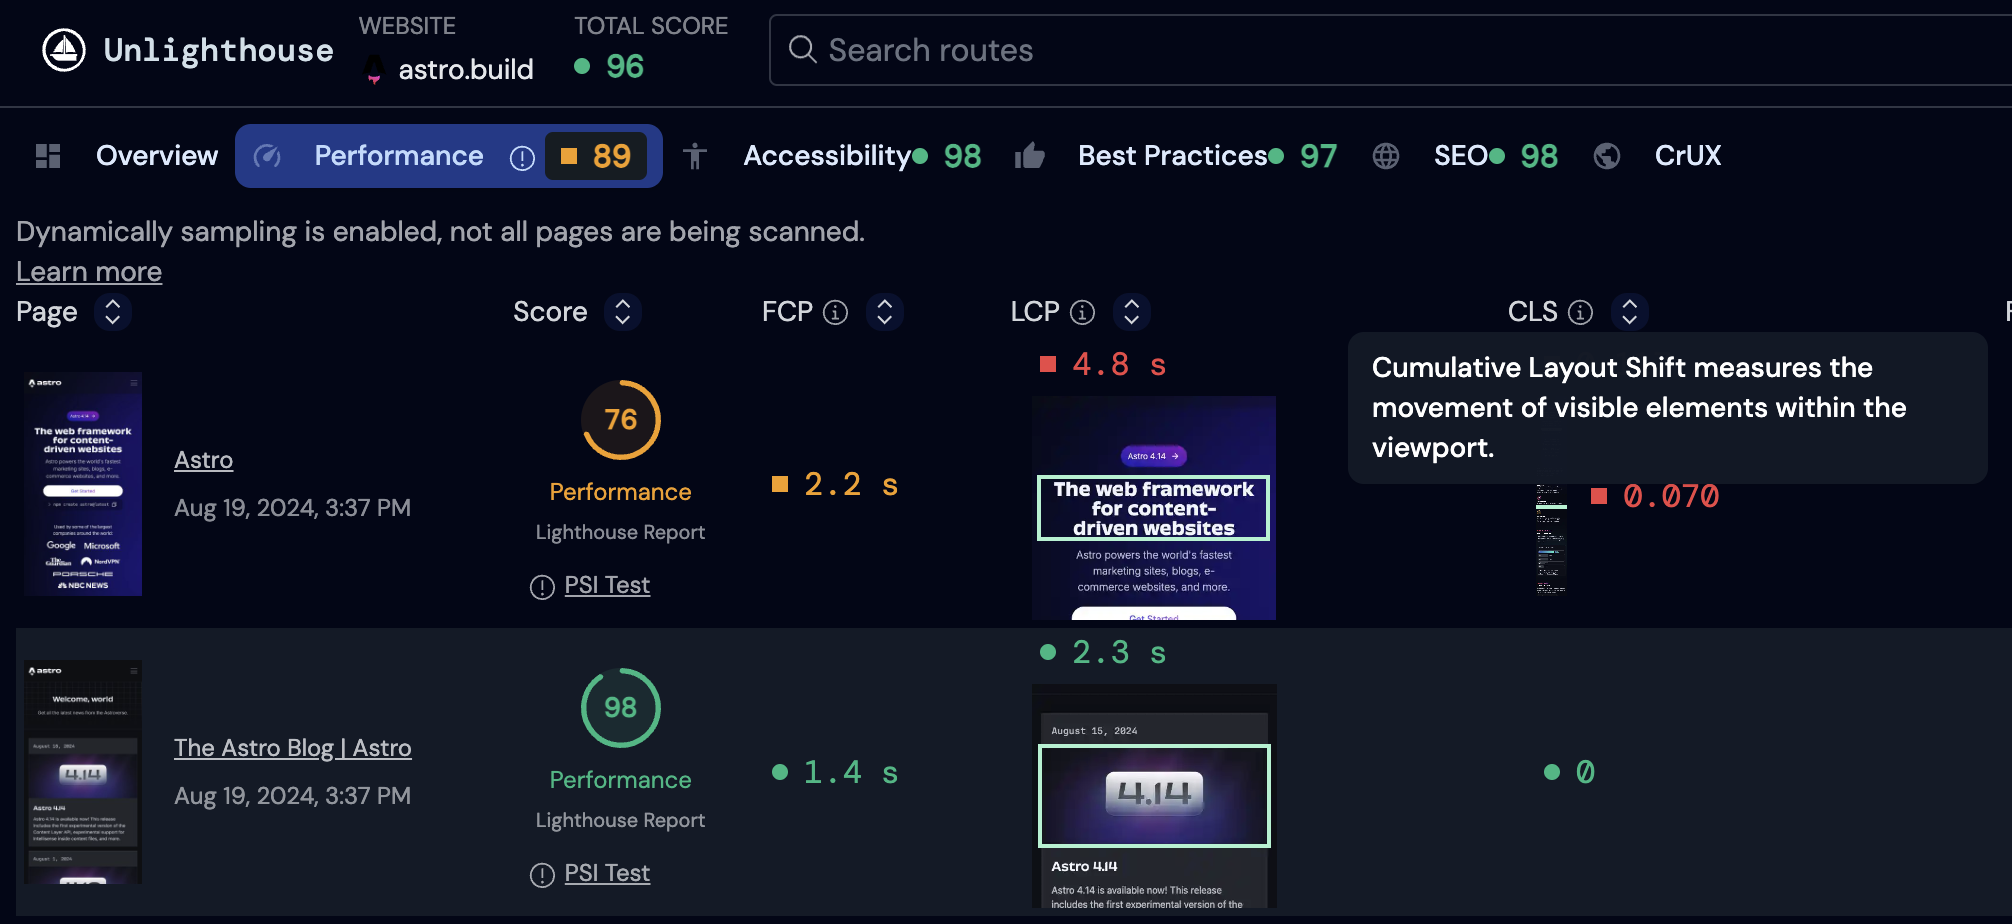Screen dimensions: 2012x924
Task: Click the LCP column info icon
Action: (x=1082, y=312)
